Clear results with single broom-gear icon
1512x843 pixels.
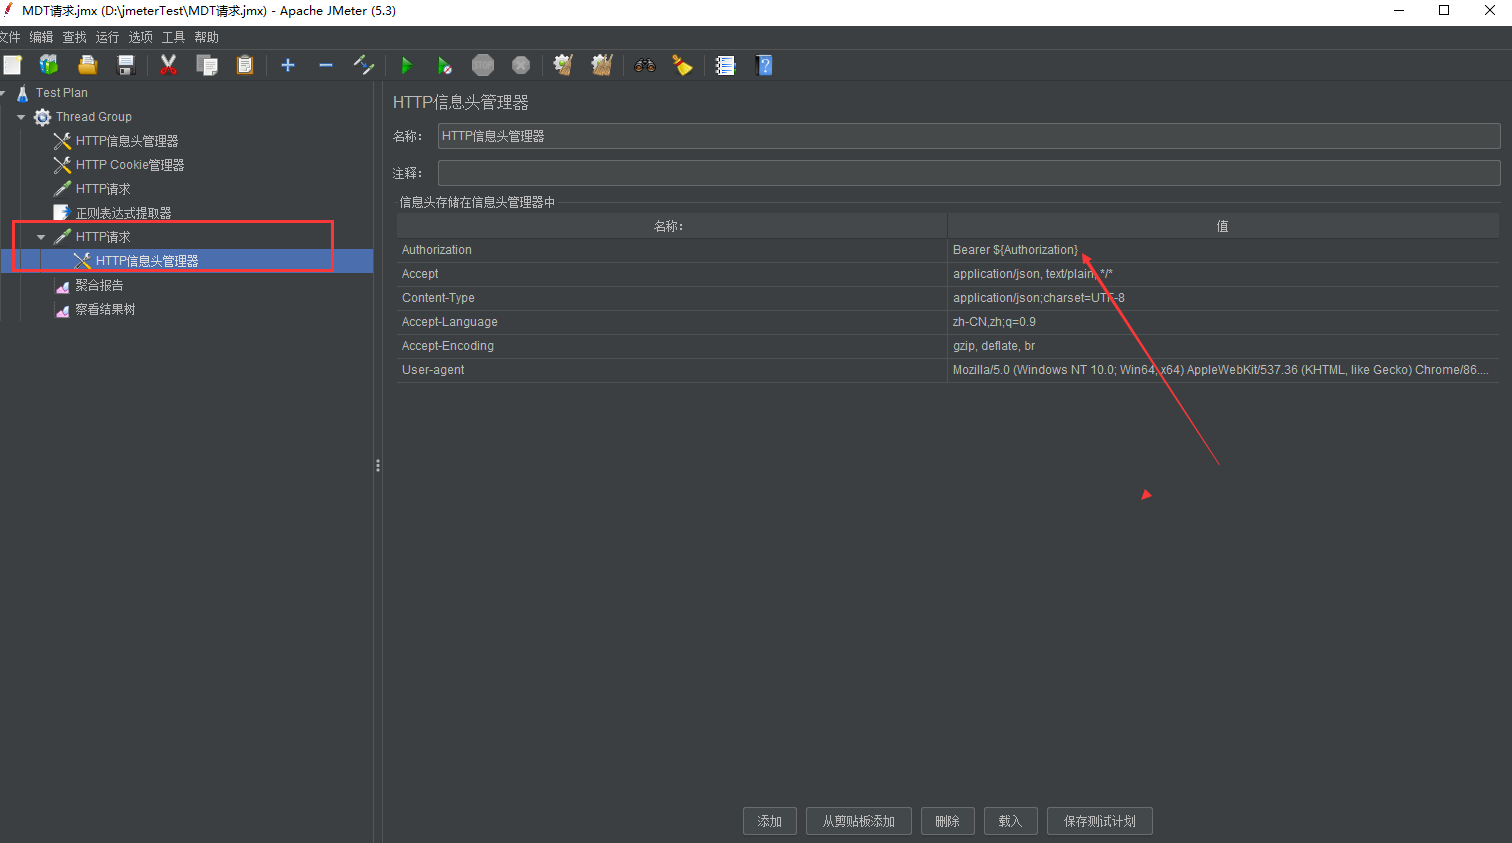(563, 65)
